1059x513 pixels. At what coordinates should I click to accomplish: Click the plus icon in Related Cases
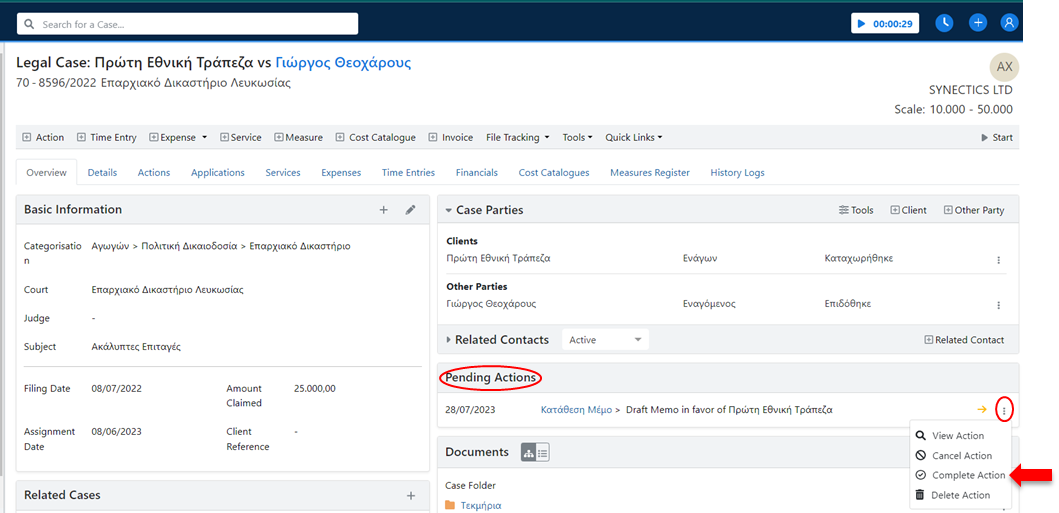click(410, 495)
